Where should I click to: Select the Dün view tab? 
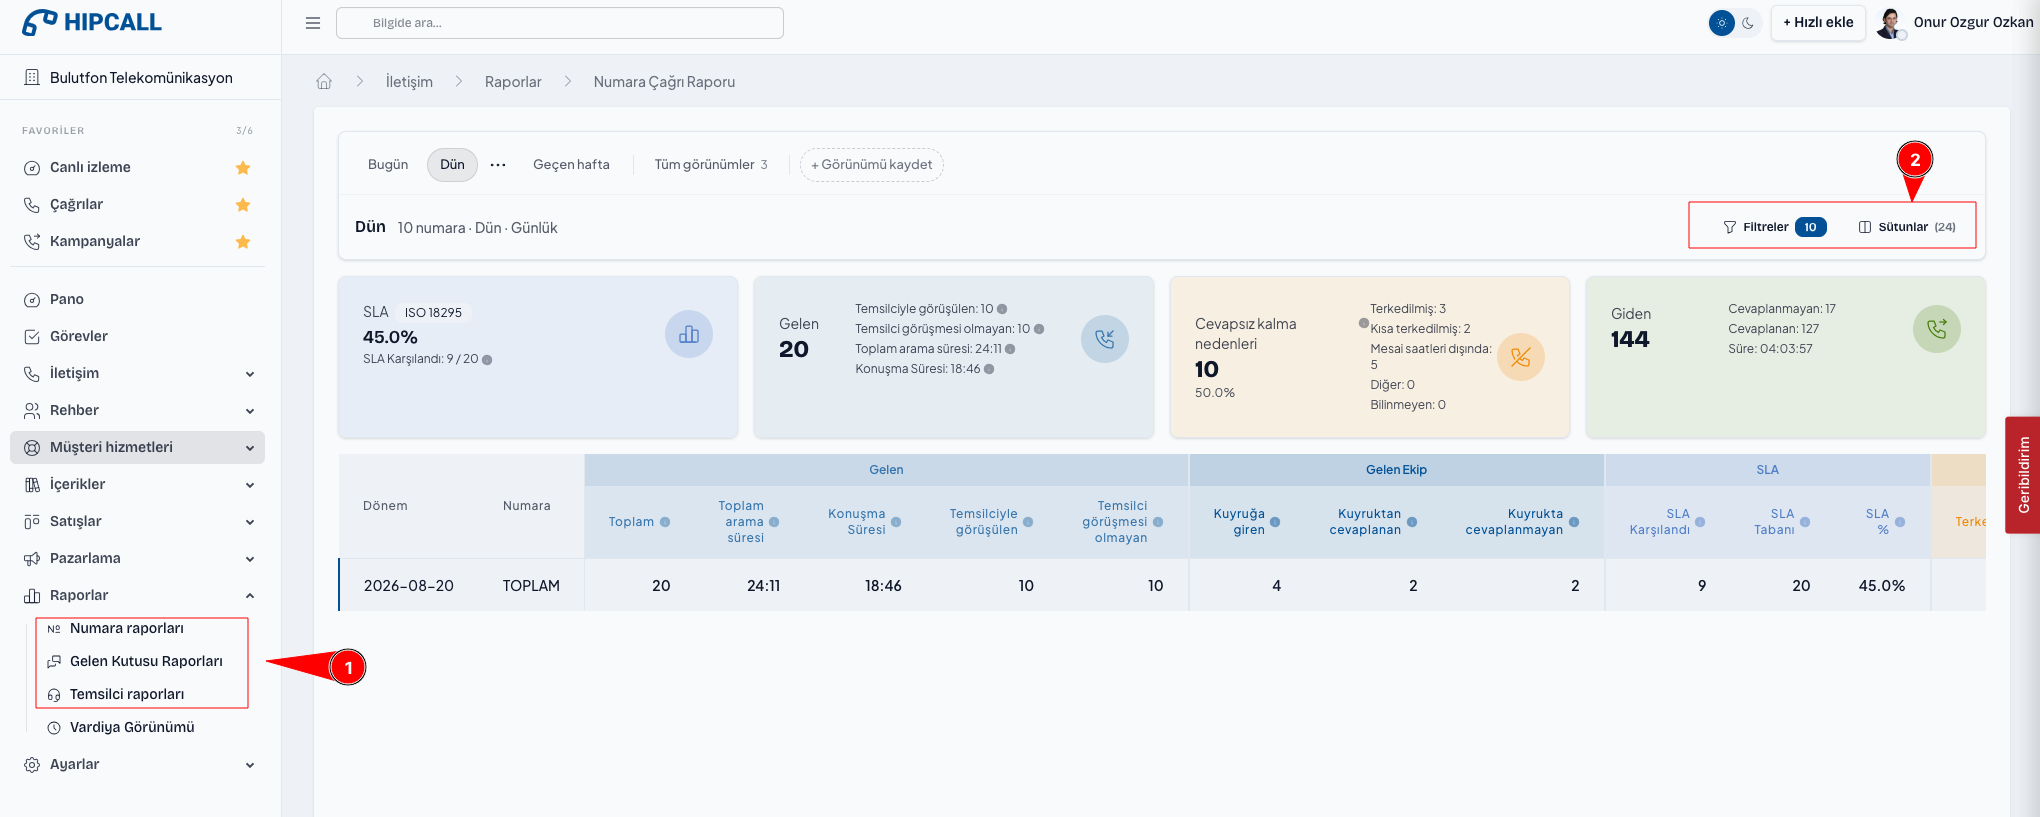pos(452,165)
